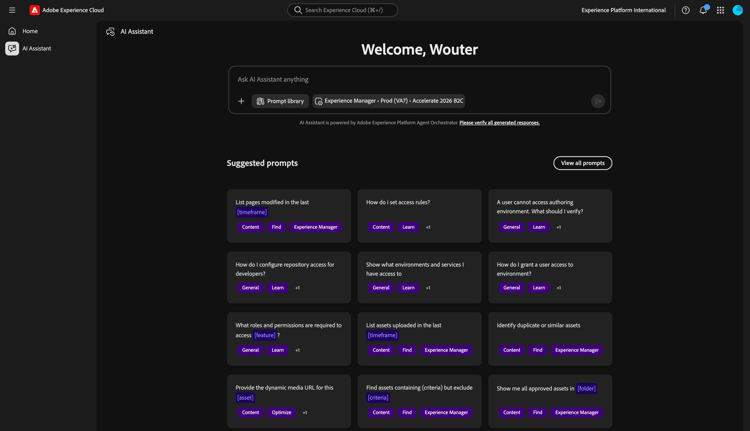Click [timeframe] placeholder in List assets uploaded card
The width and height of the screenshot is (750, 431).
point(382,335)
